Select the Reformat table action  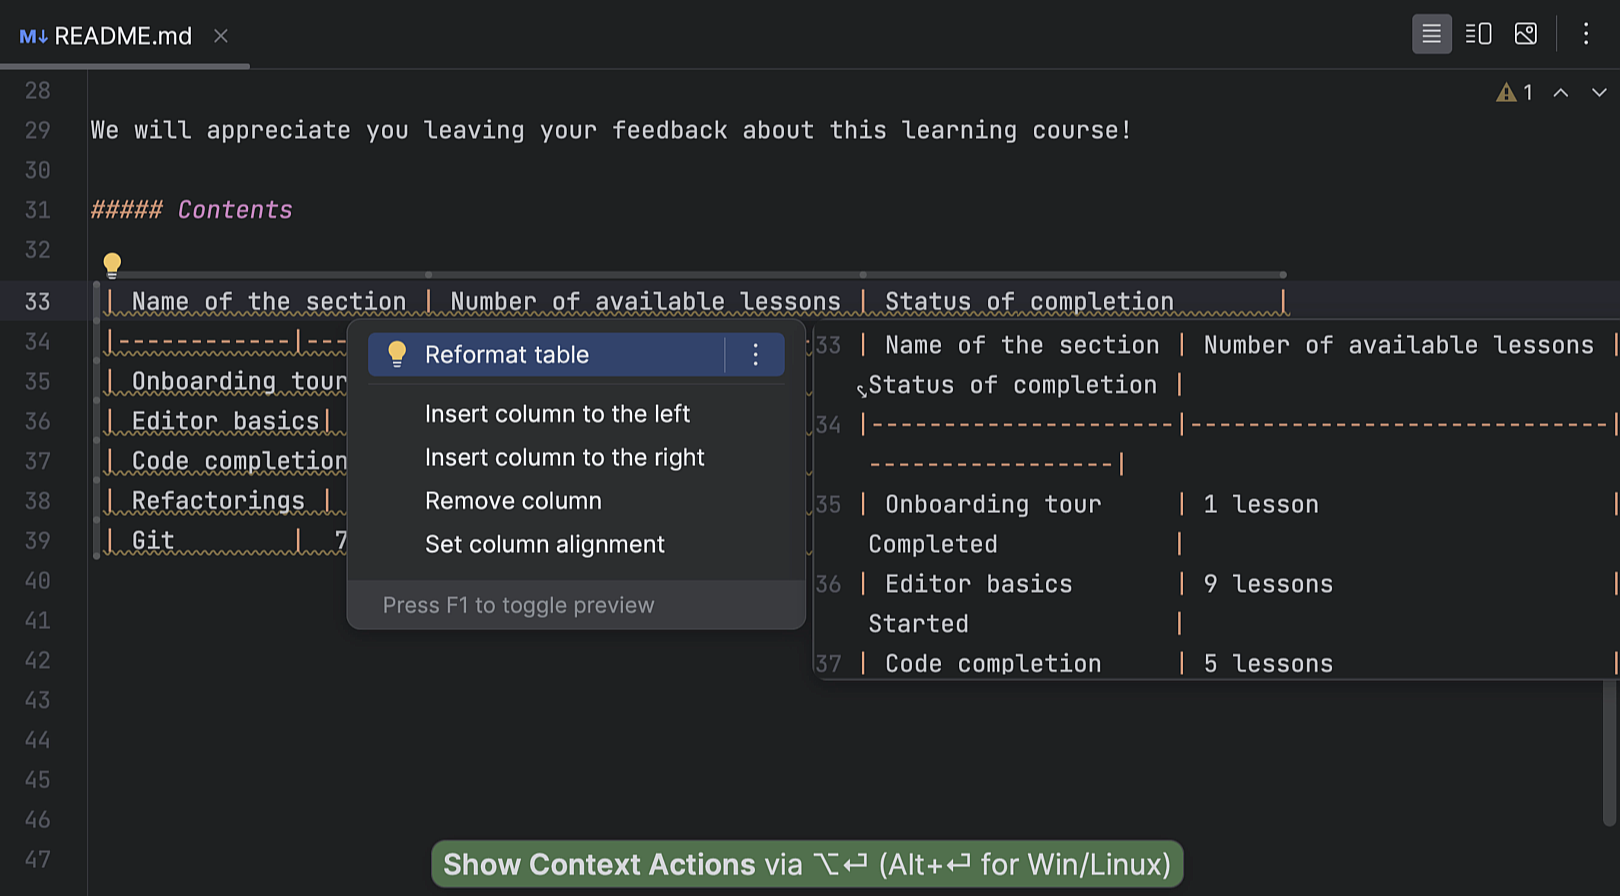tap(507, 354)
